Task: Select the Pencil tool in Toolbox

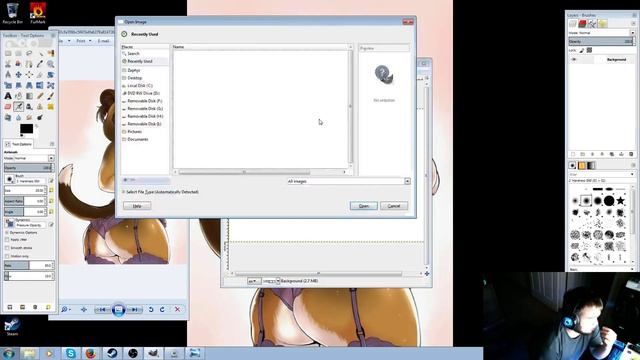Action: [40, 96]
